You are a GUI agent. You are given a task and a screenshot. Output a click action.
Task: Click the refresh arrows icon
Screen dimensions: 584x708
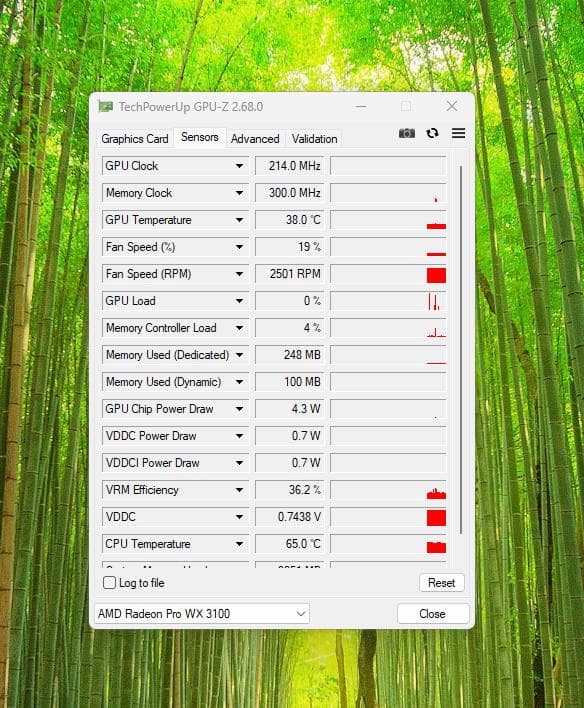(432, 133)
